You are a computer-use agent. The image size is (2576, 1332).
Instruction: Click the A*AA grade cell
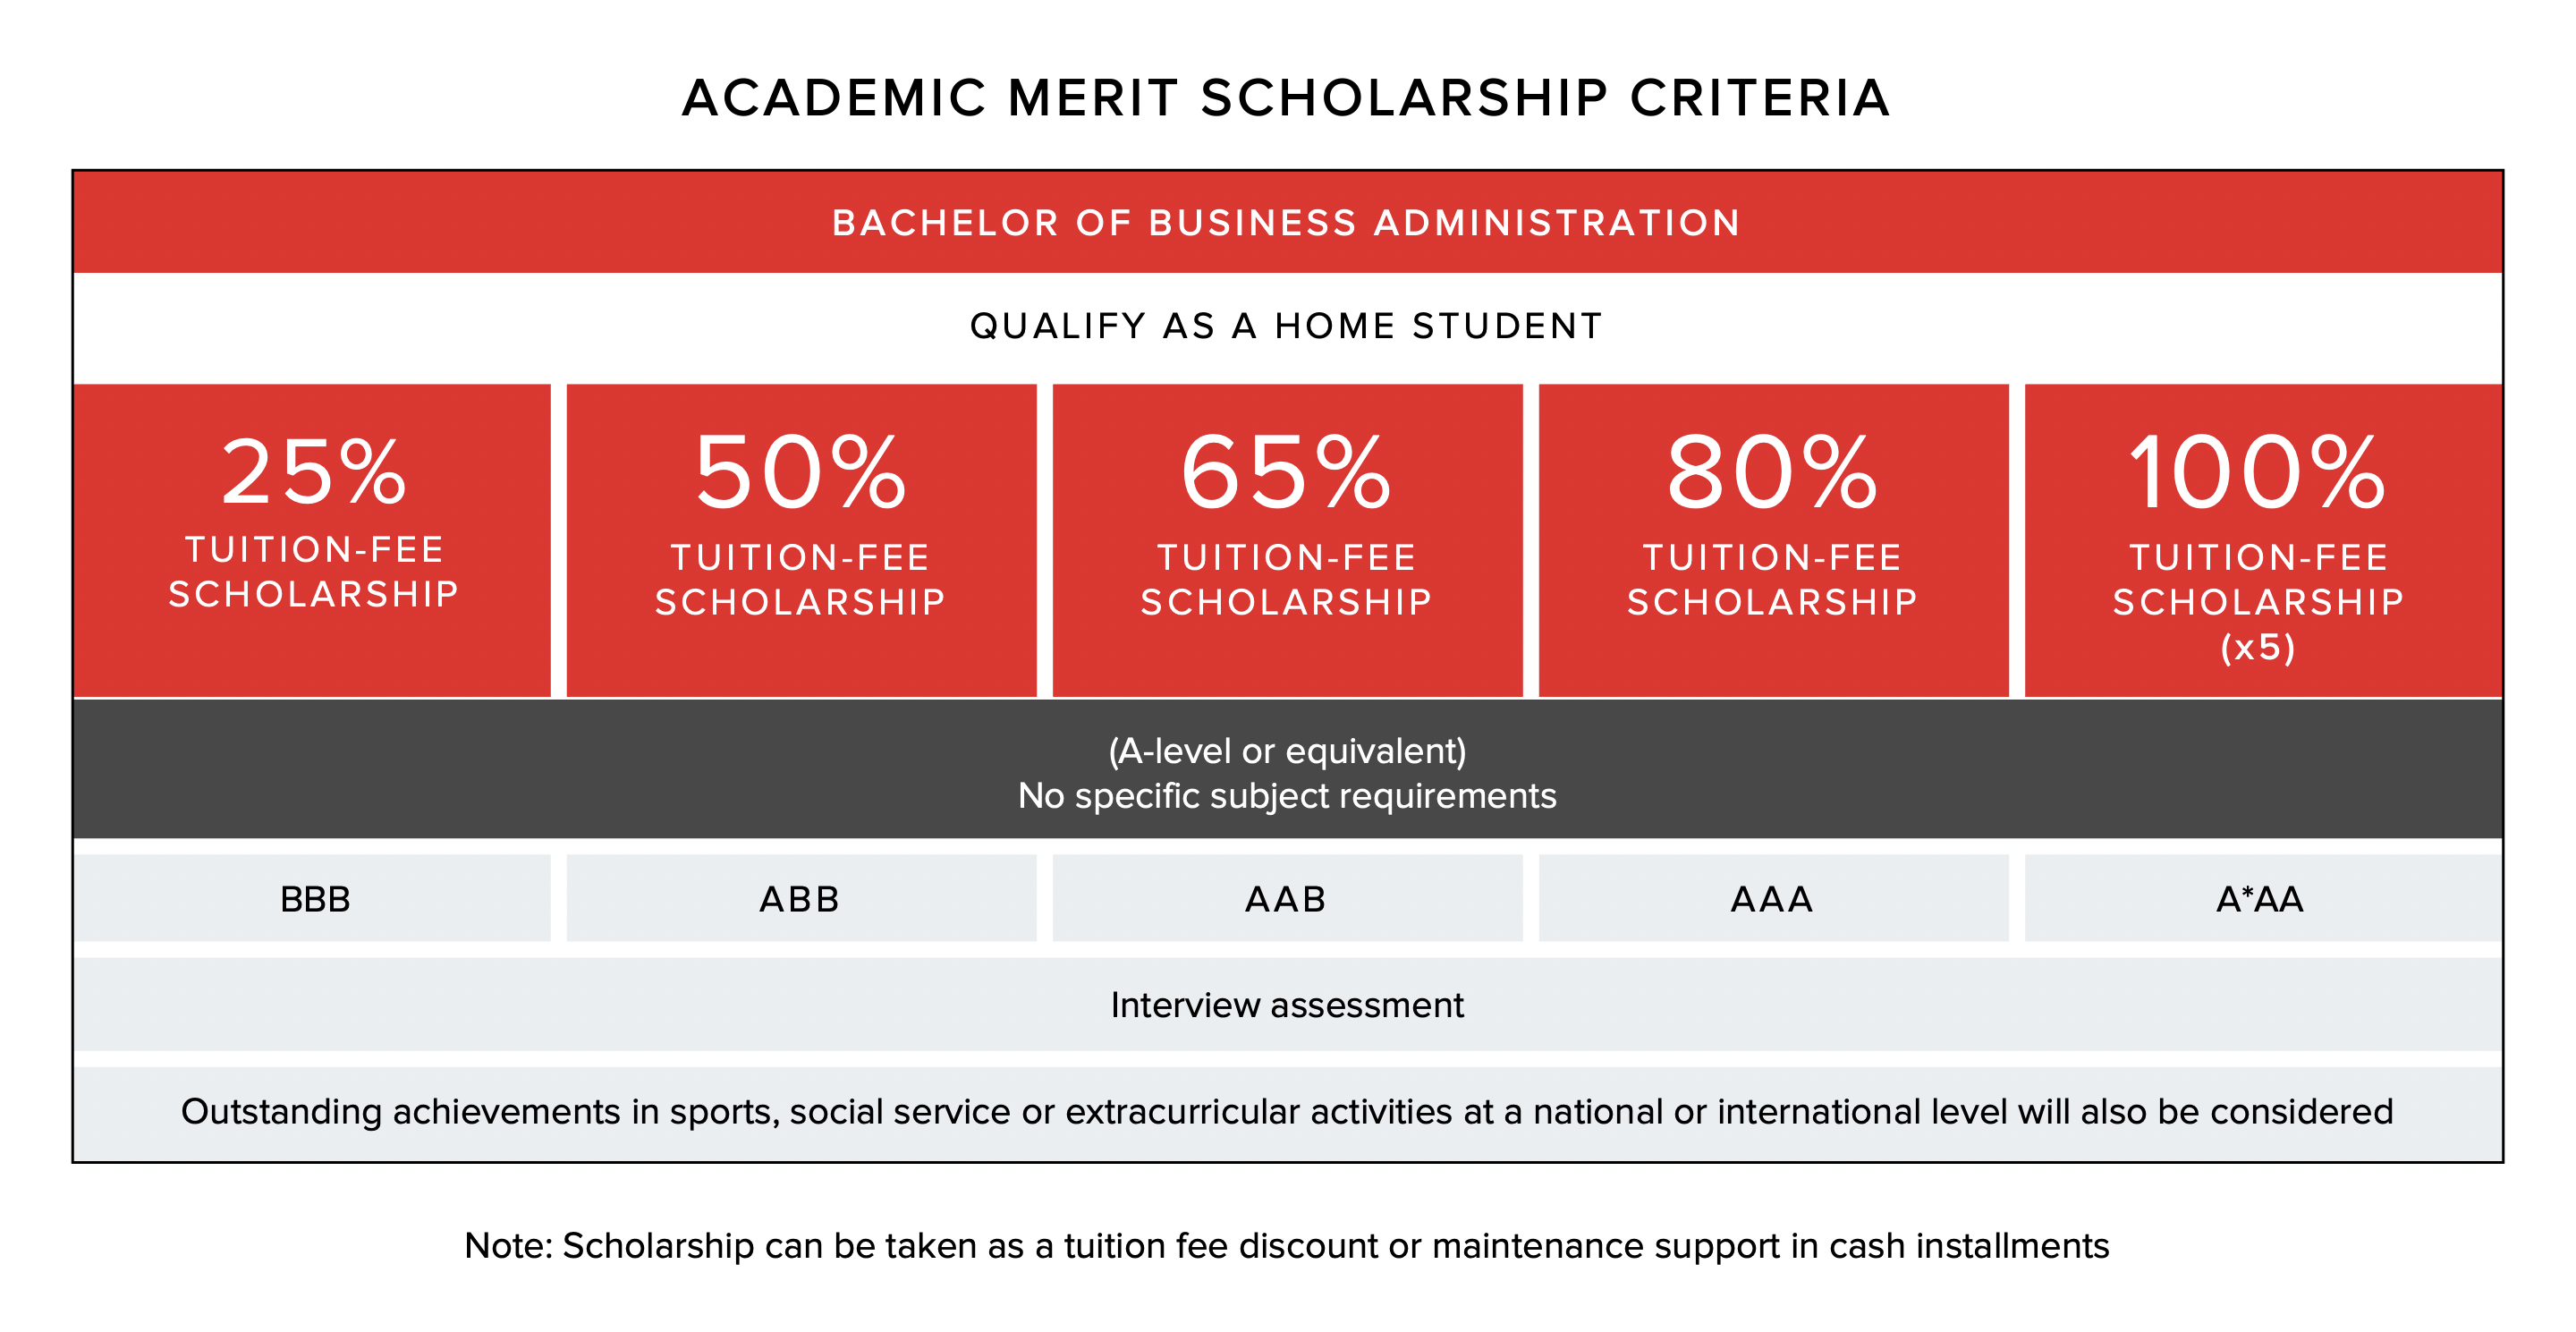click(2260, 899)
